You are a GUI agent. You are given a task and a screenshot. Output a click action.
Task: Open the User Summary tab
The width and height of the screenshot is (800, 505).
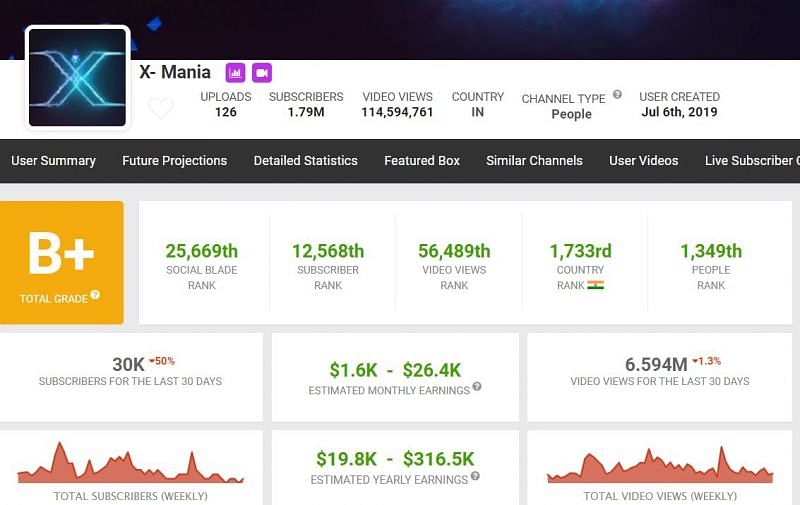point(54,161)
